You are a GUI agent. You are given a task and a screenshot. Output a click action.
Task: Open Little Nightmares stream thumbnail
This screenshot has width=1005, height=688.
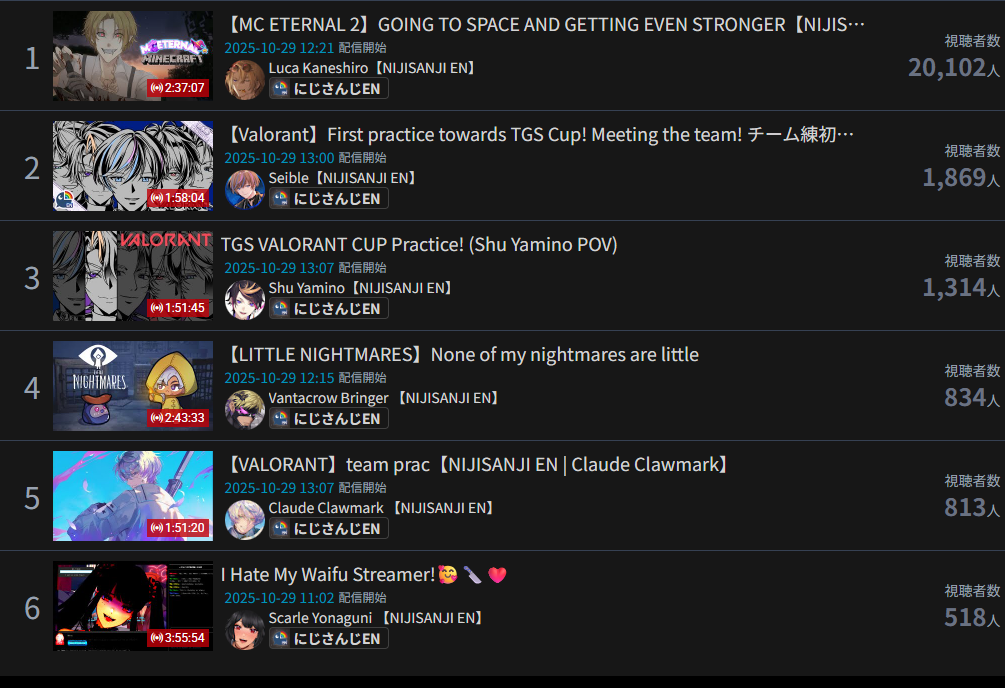(x=133, y=386)
